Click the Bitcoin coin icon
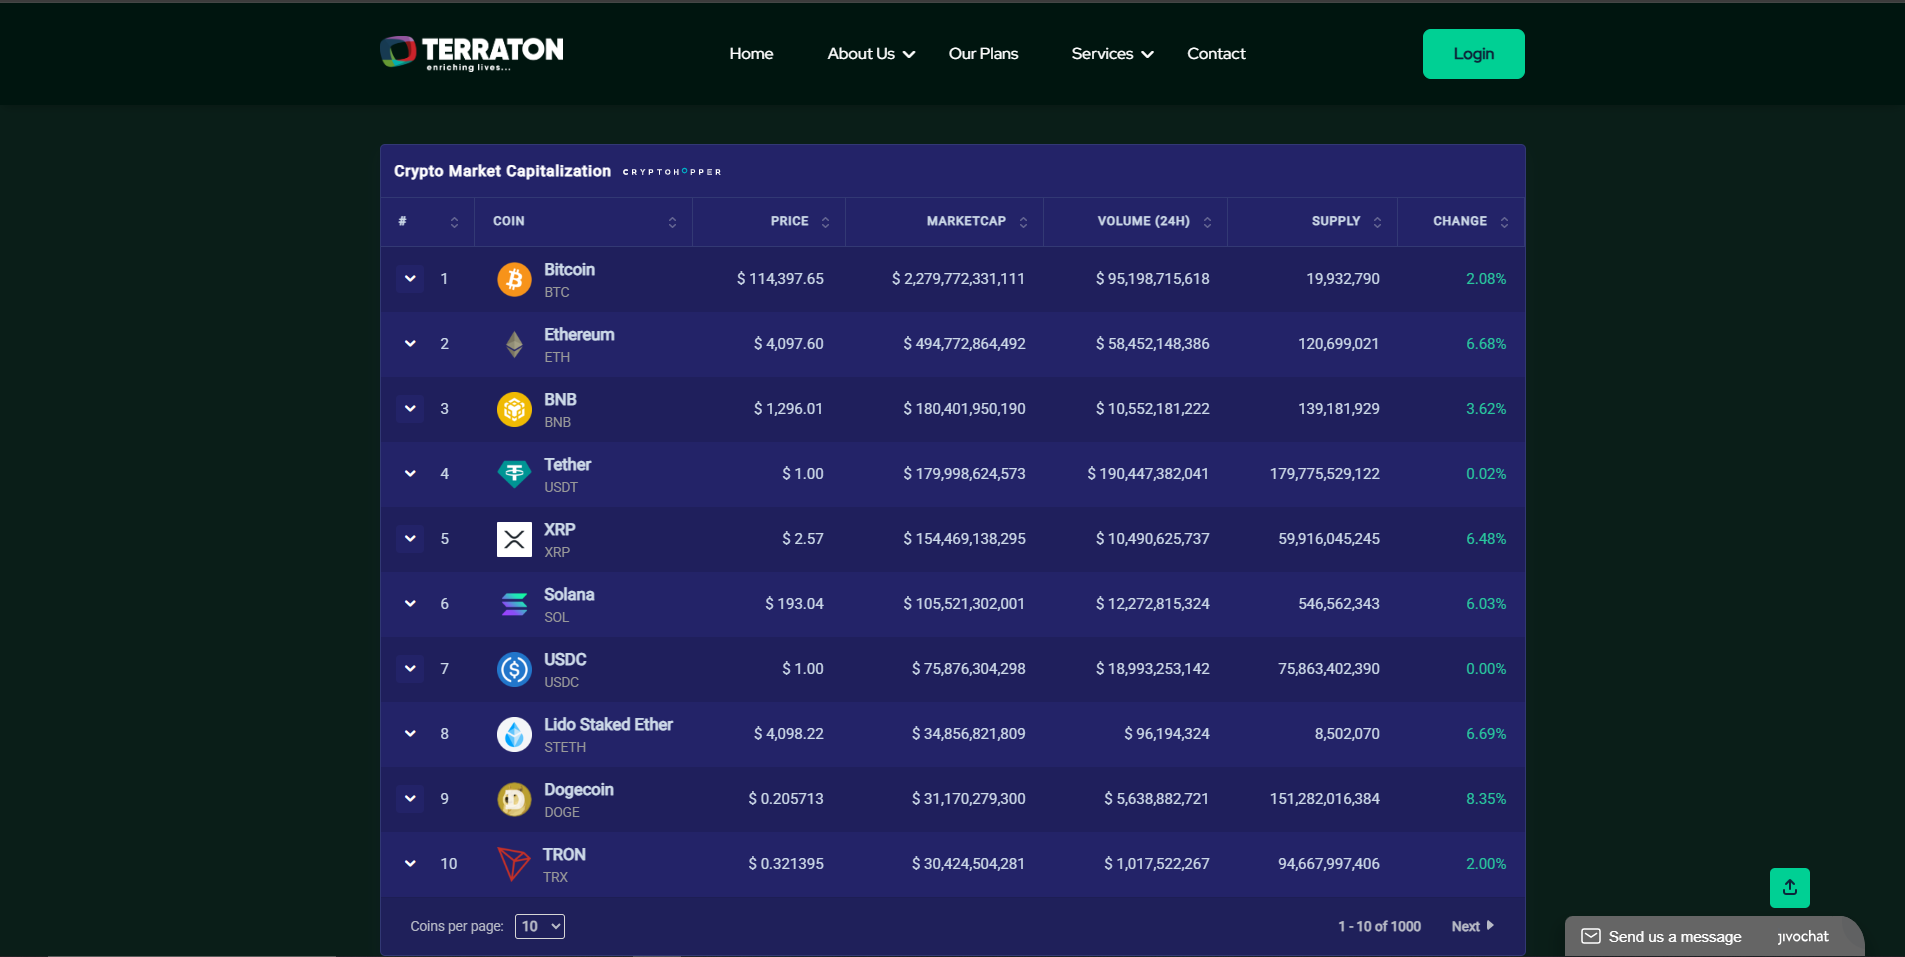 tap(514, 279)
